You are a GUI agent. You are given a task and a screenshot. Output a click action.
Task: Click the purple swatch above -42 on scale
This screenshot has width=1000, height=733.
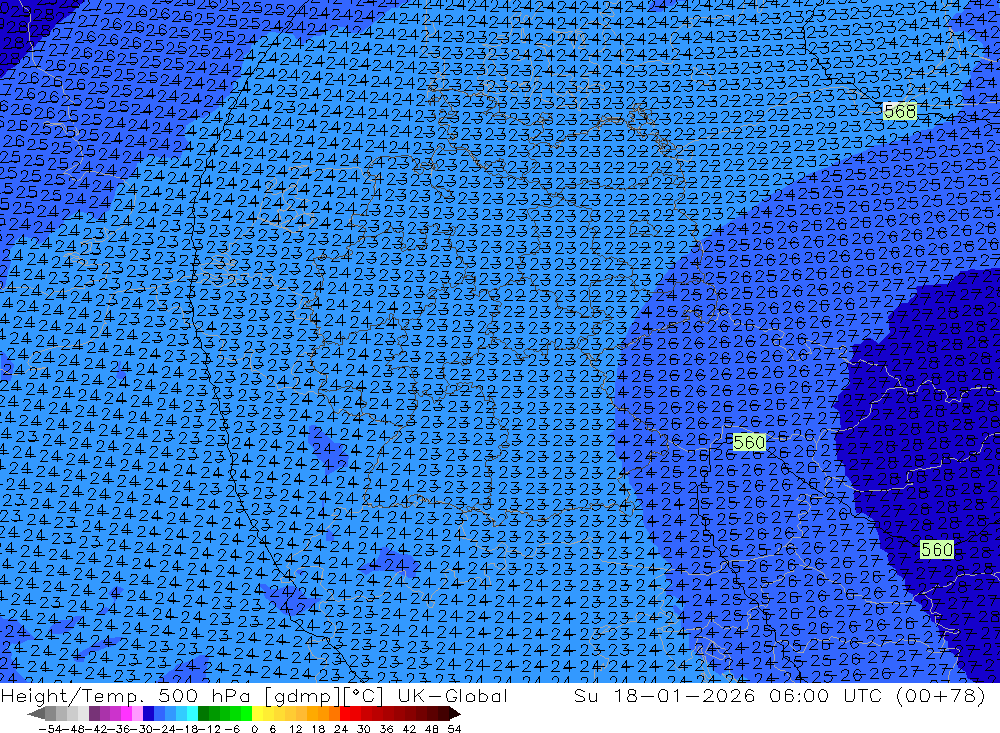click(94, 713)
